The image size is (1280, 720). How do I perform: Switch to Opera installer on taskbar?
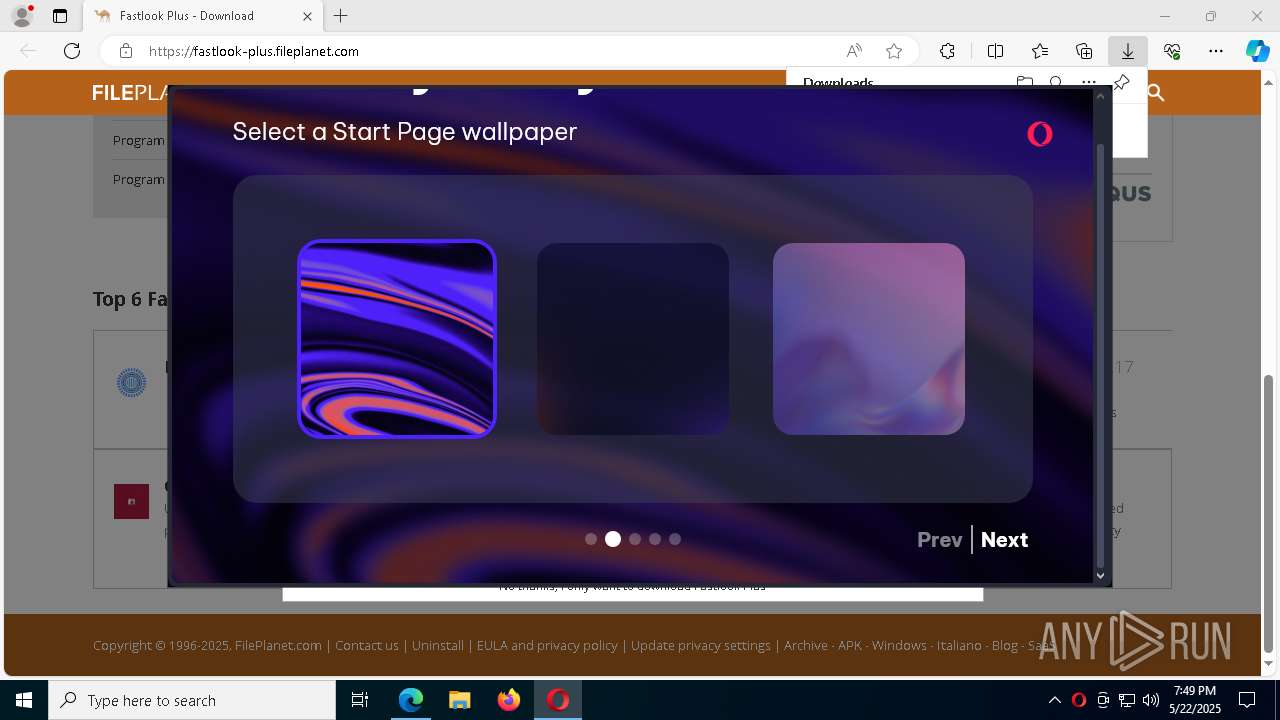coord(557,700)
